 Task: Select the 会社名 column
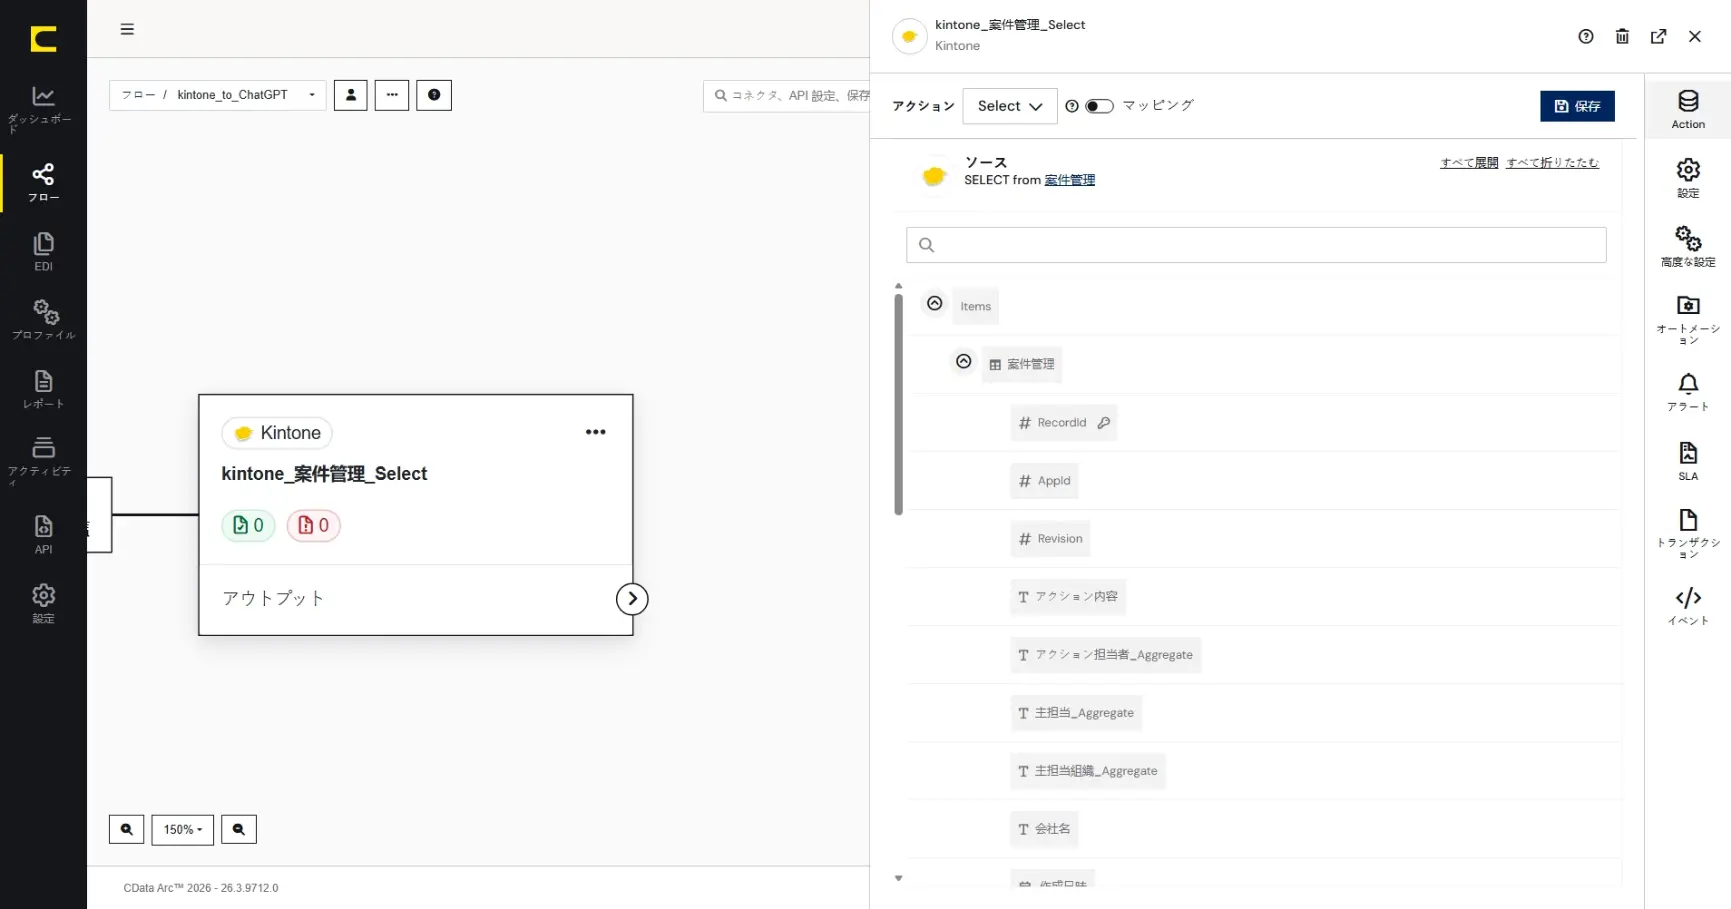click(x=1044, y=829)
